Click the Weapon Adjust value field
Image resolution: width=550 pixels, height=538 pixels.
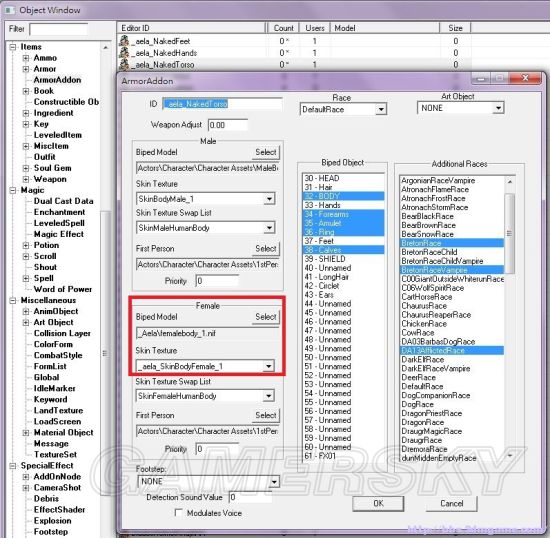coord(228,125)
